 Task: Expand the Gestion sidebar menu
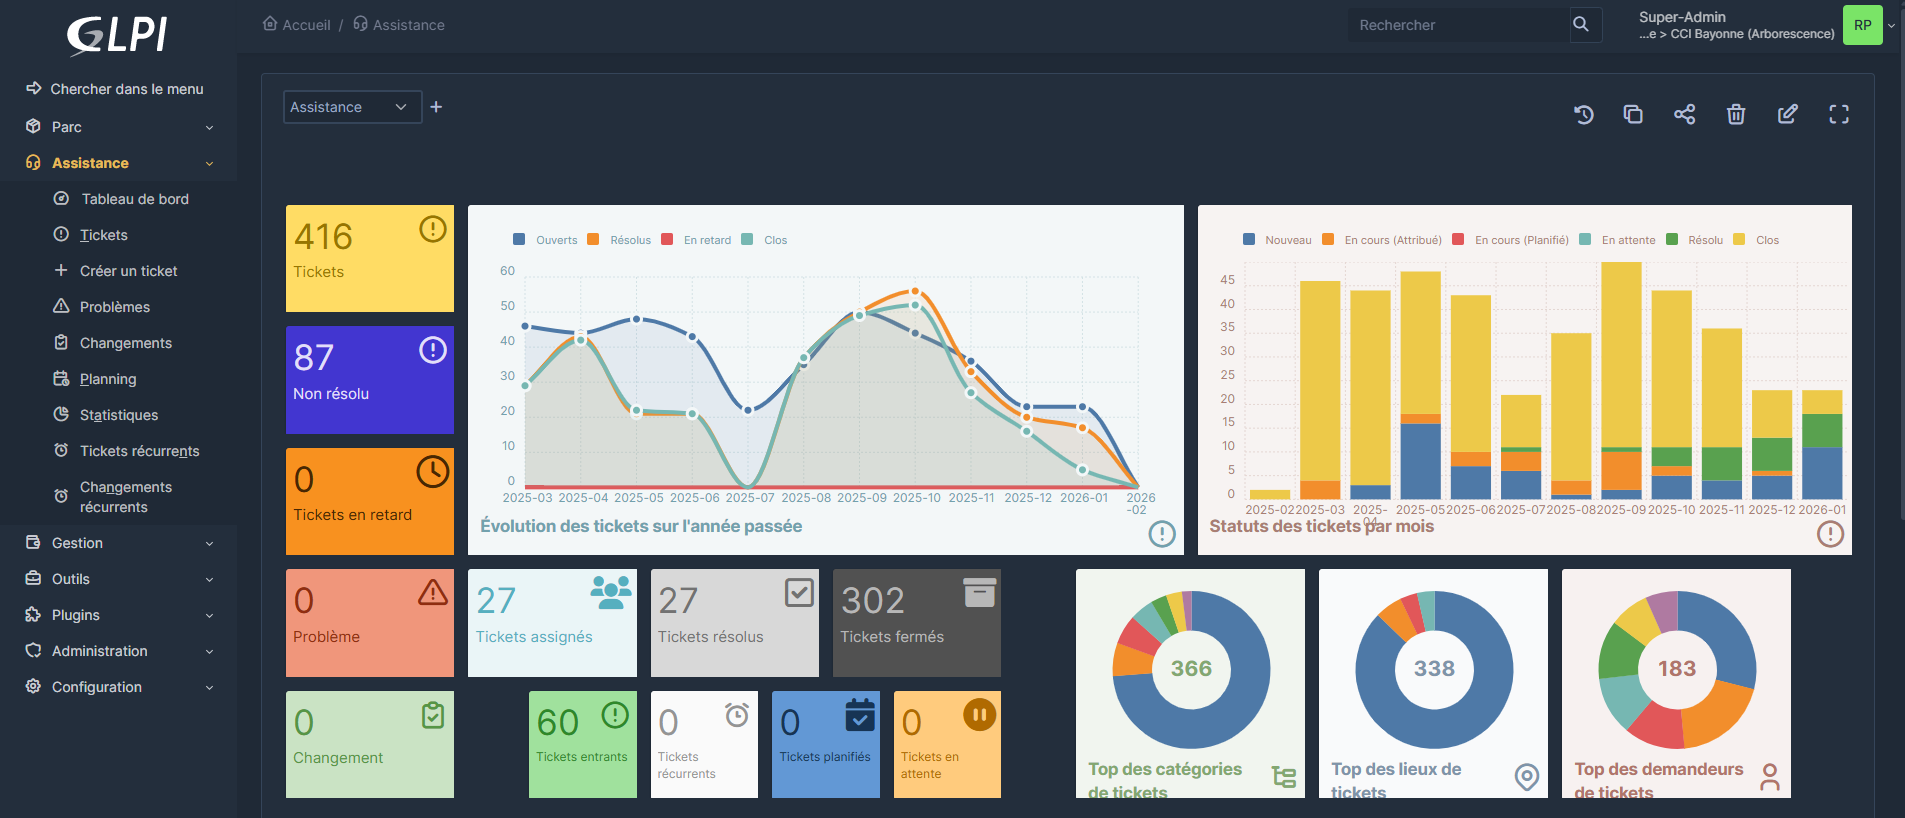(119, 543)
